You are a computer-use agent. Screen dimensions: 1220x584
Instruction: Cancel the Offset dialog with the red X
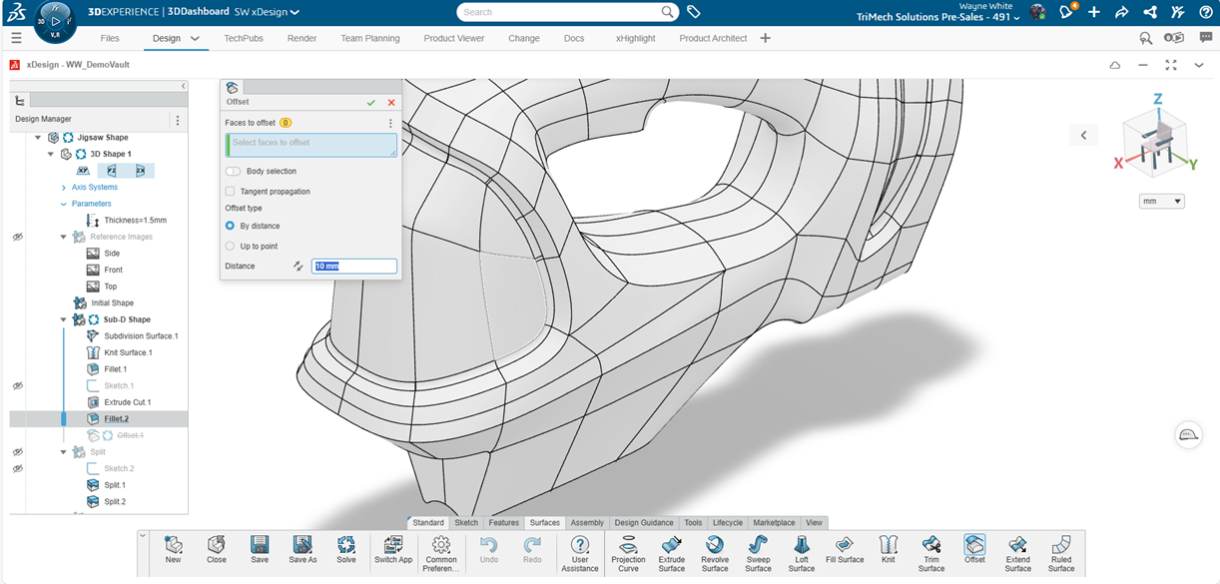pos(391,102)
